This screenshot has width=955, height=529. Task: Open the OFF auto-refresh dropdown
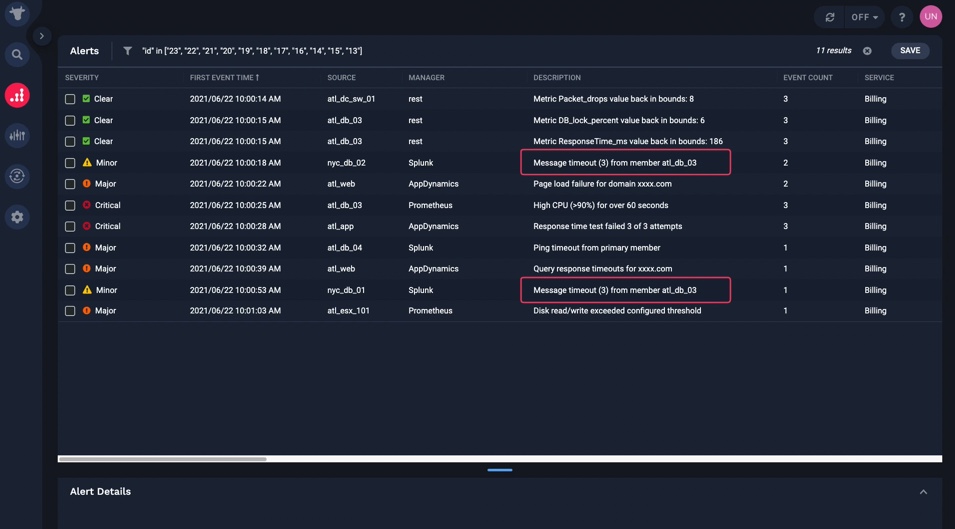point(864,17)
